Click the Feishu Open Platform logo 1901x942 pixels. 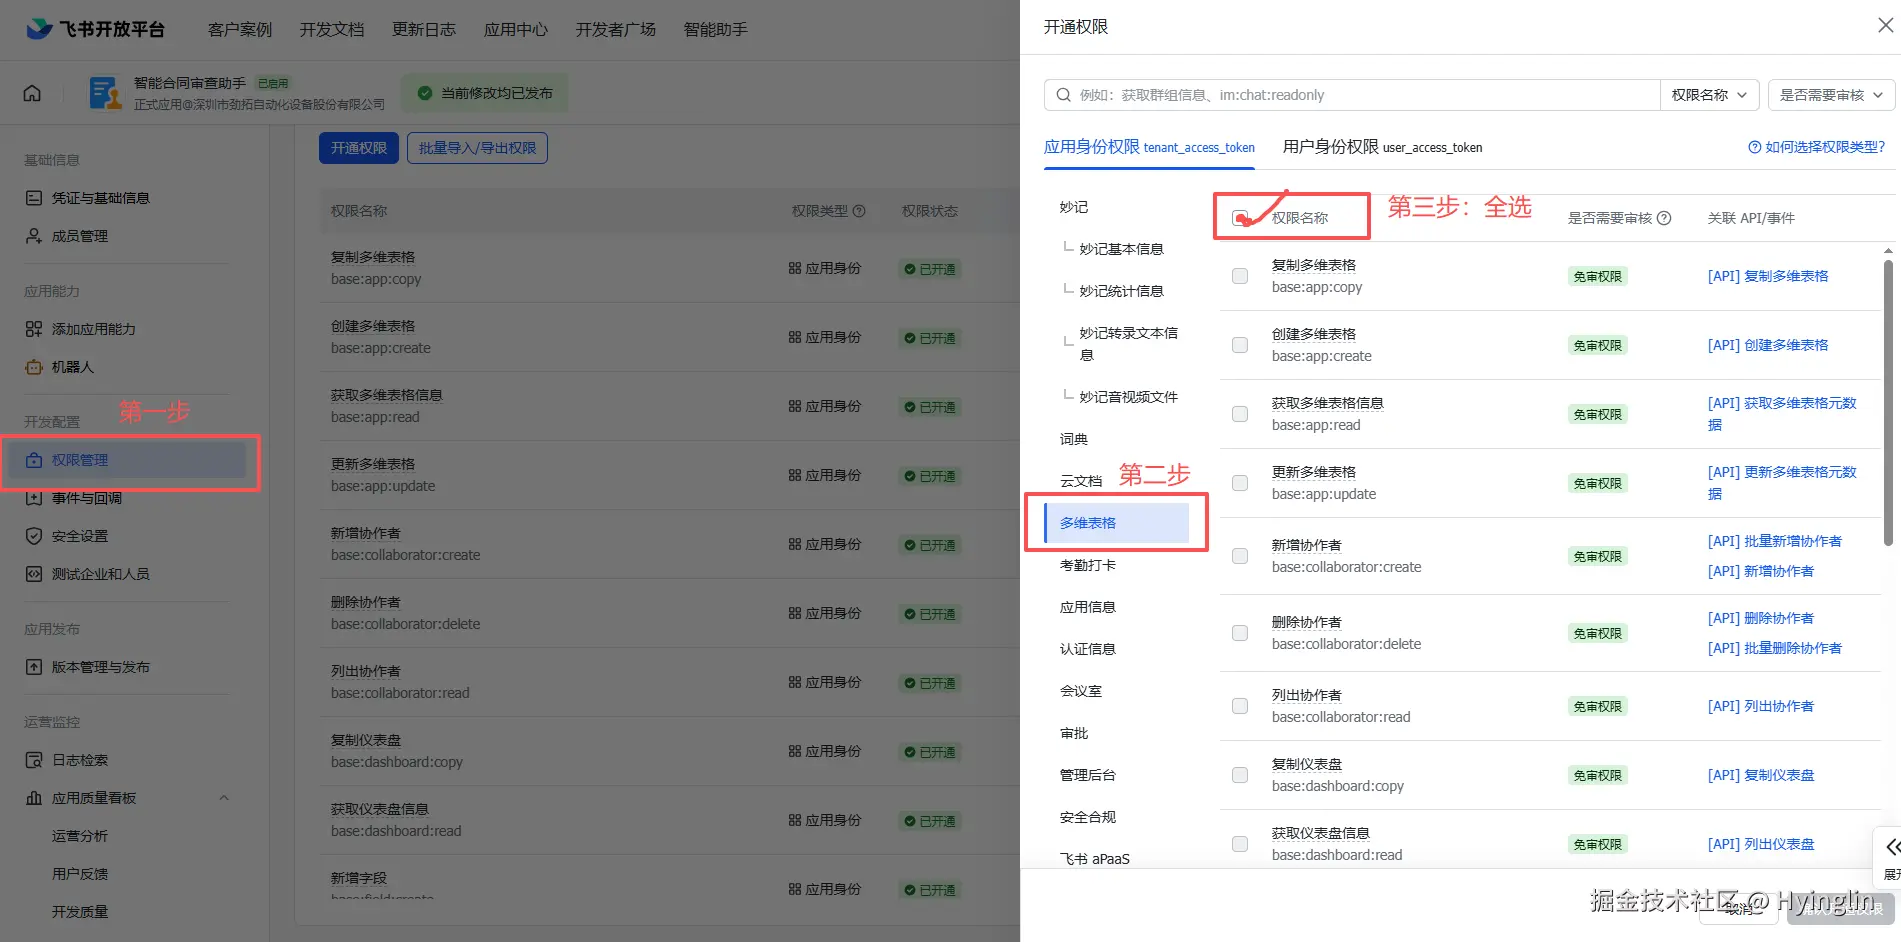pyautogui.click(x=96, y=29)
